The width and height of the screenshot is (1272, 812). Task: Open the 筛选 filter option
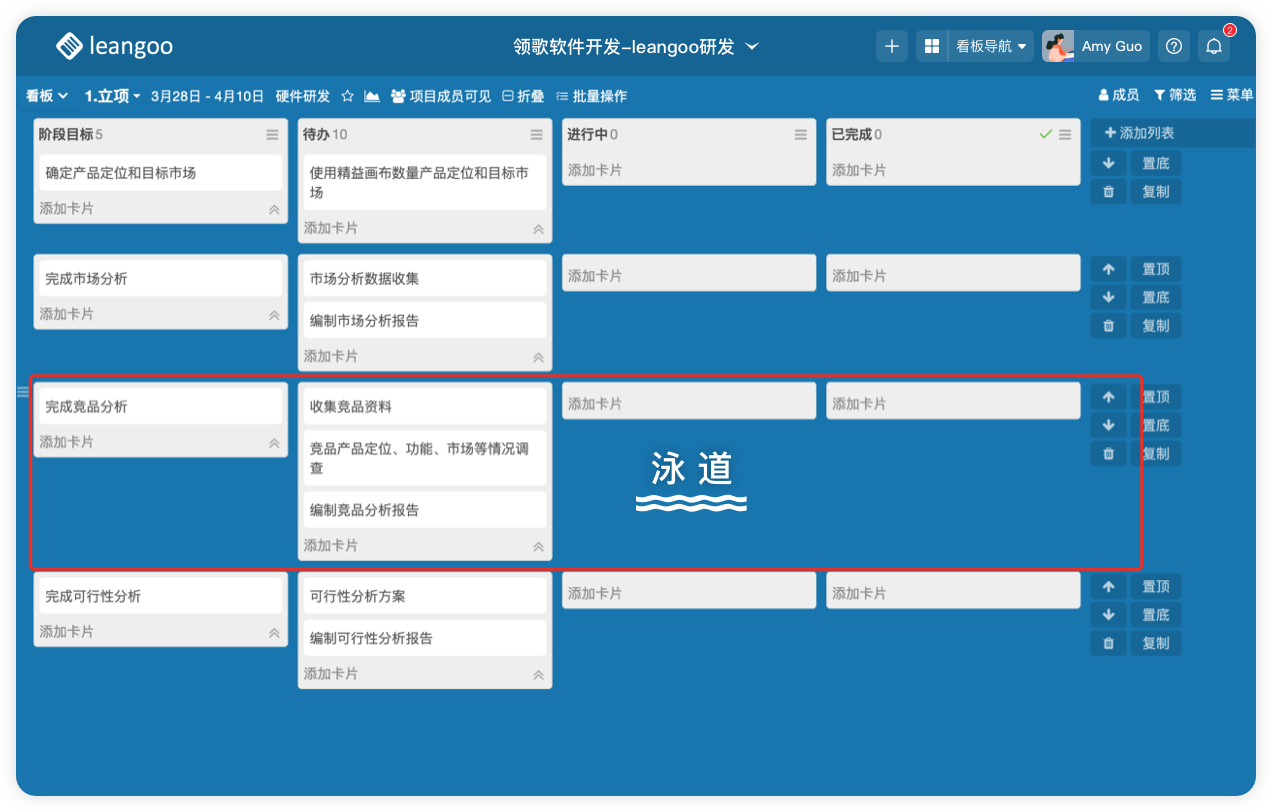pos(1174,95)
